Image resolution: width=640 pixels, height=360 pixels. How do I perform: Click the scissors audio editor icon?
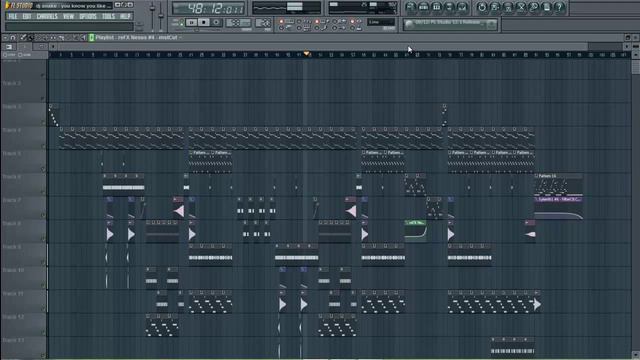tap(521, 7)
